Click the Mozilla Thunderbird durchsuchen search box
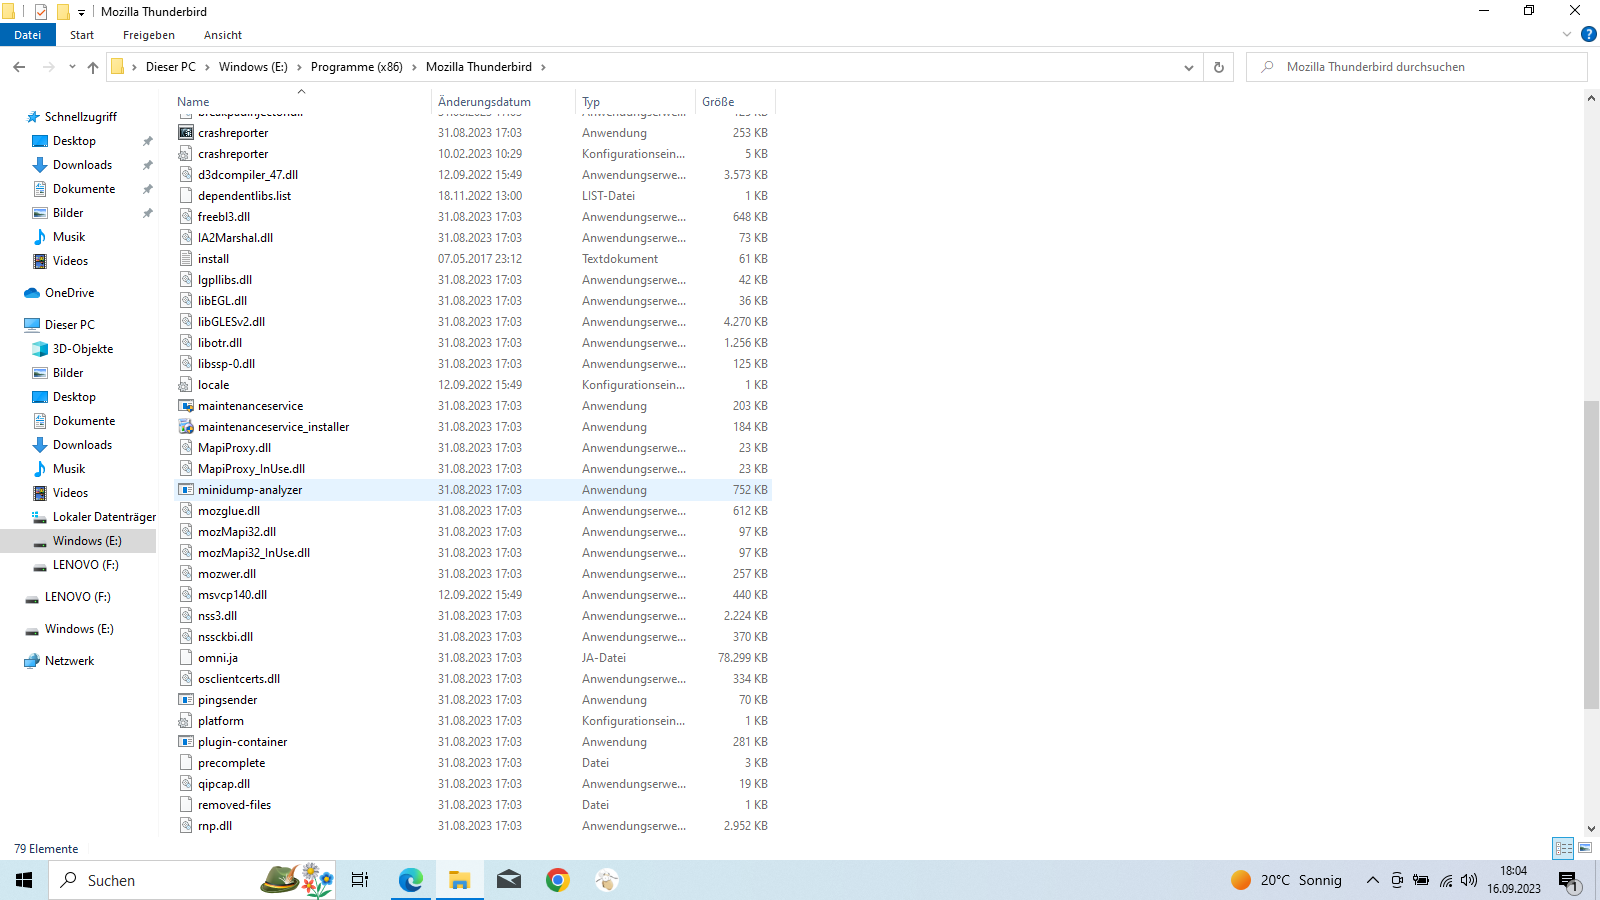 pos(1417,67)
